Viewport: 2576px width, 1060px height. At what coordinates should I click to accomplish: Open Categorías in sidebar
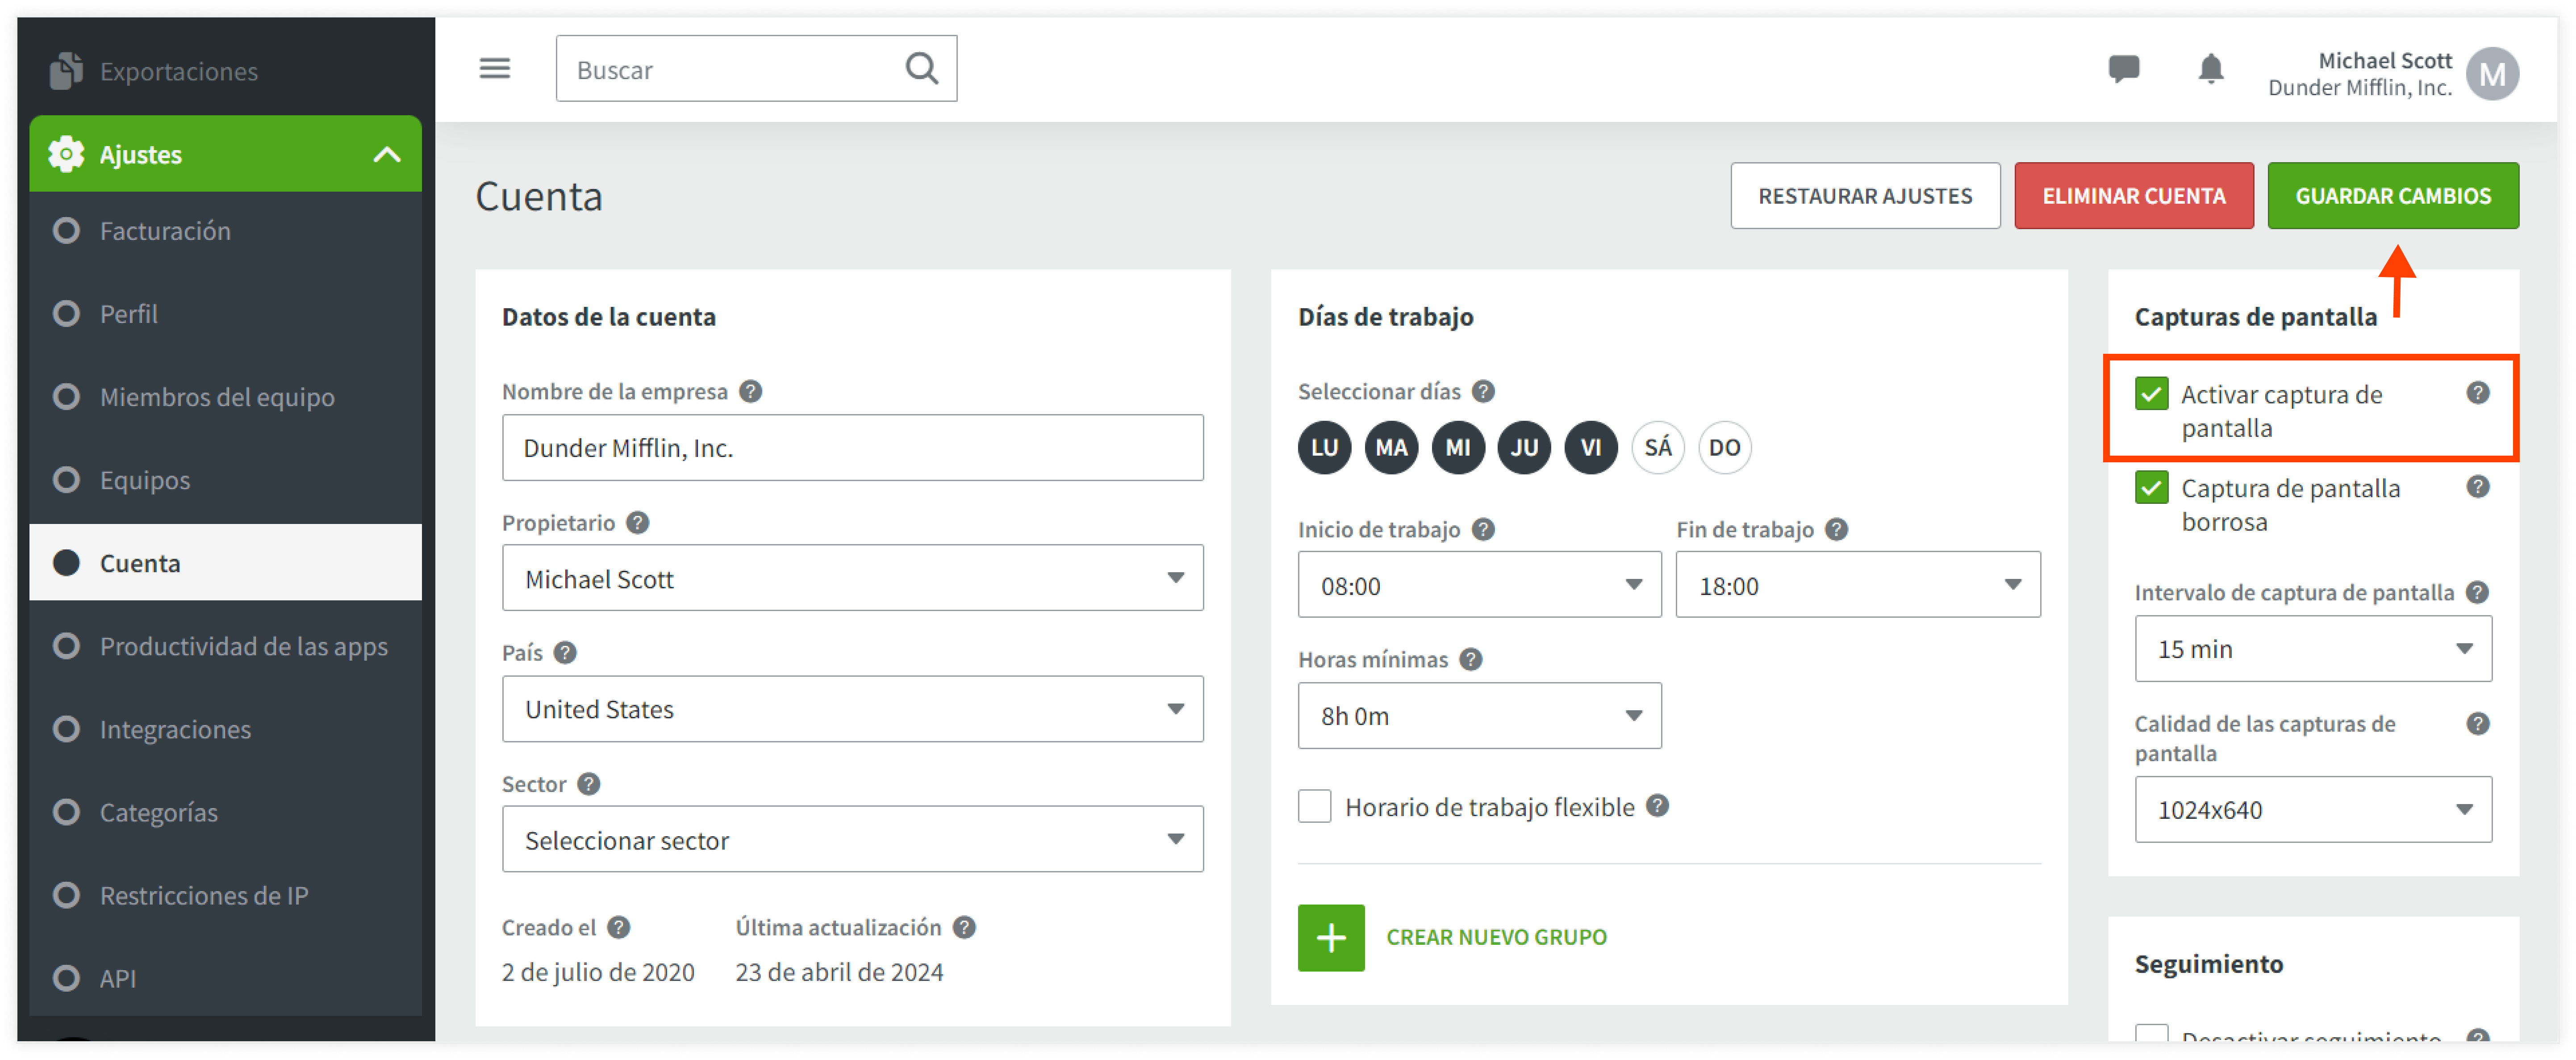coord(225,812)
